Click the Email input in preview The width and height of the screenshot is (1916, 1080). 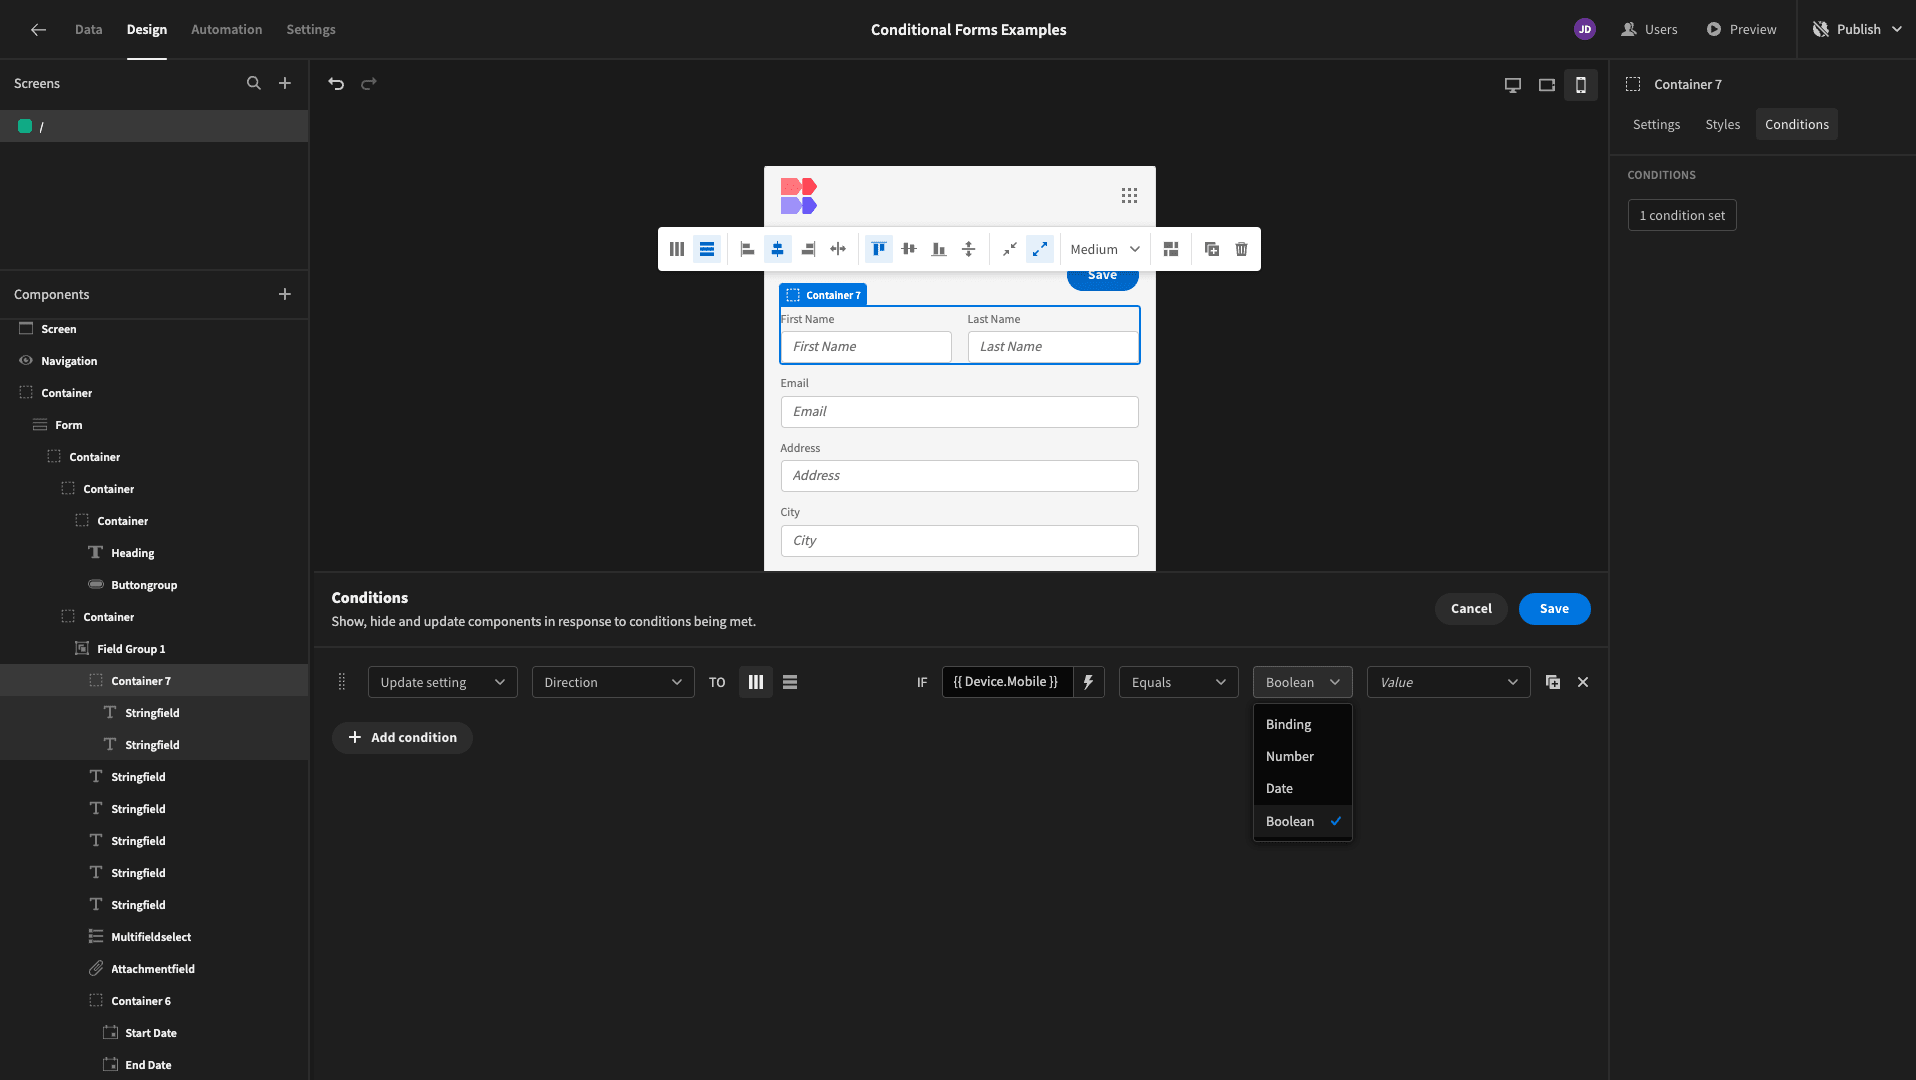point(959,412)
